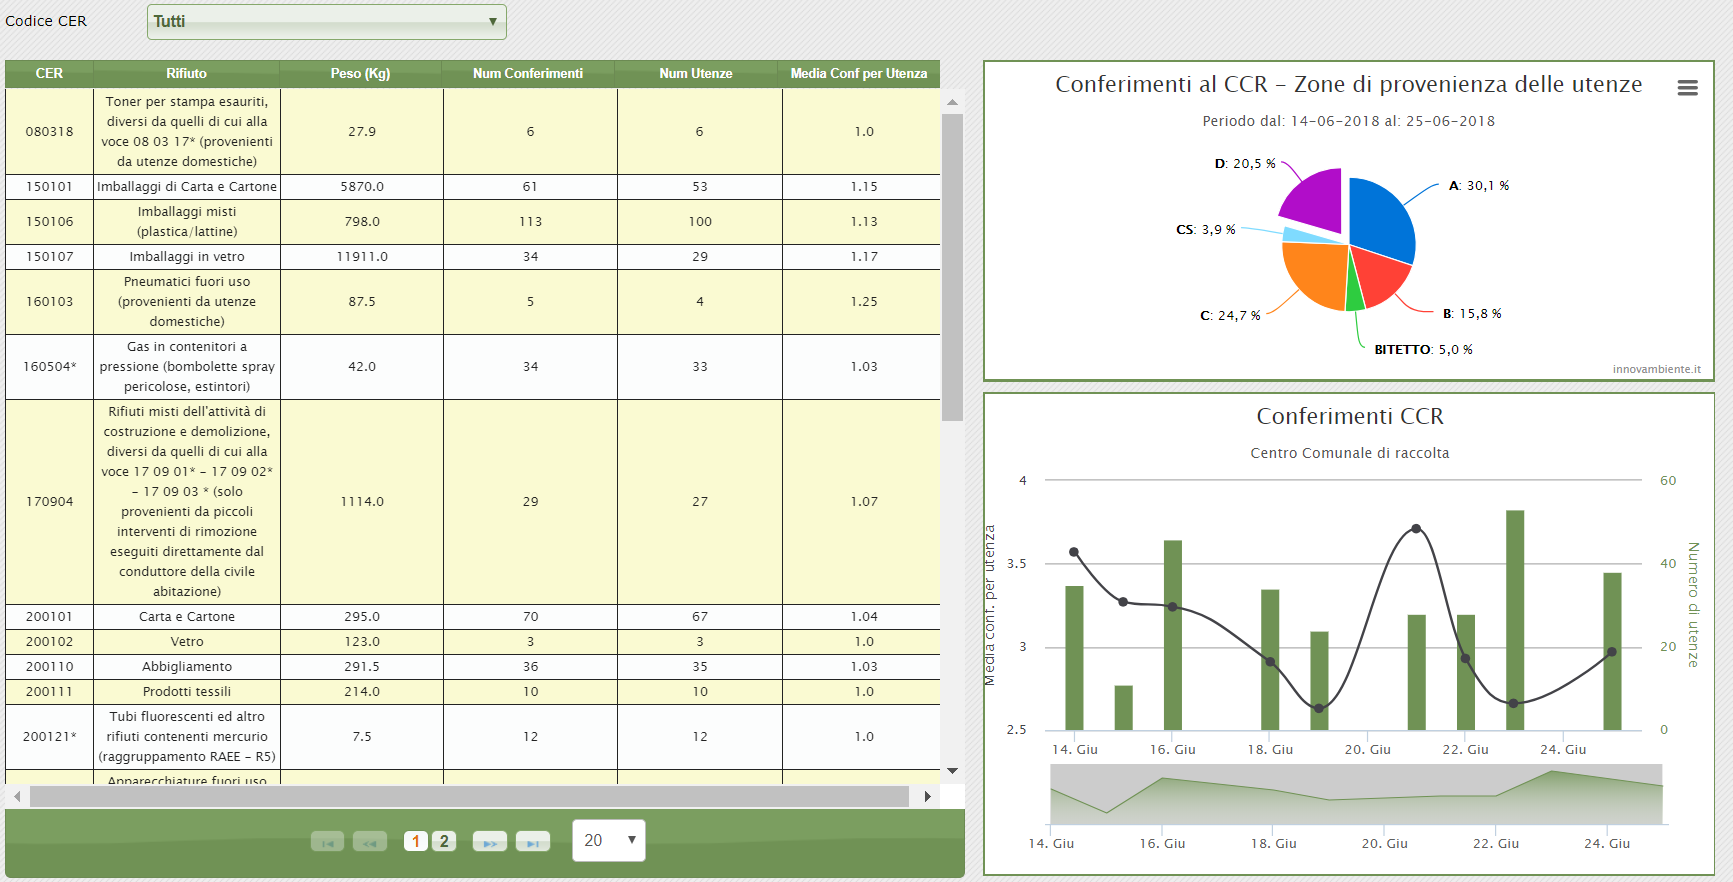This screenshot has height=882, width=1733.
Task: Go to first page of table
Action: pyautogui.click(x=327, y=842)
